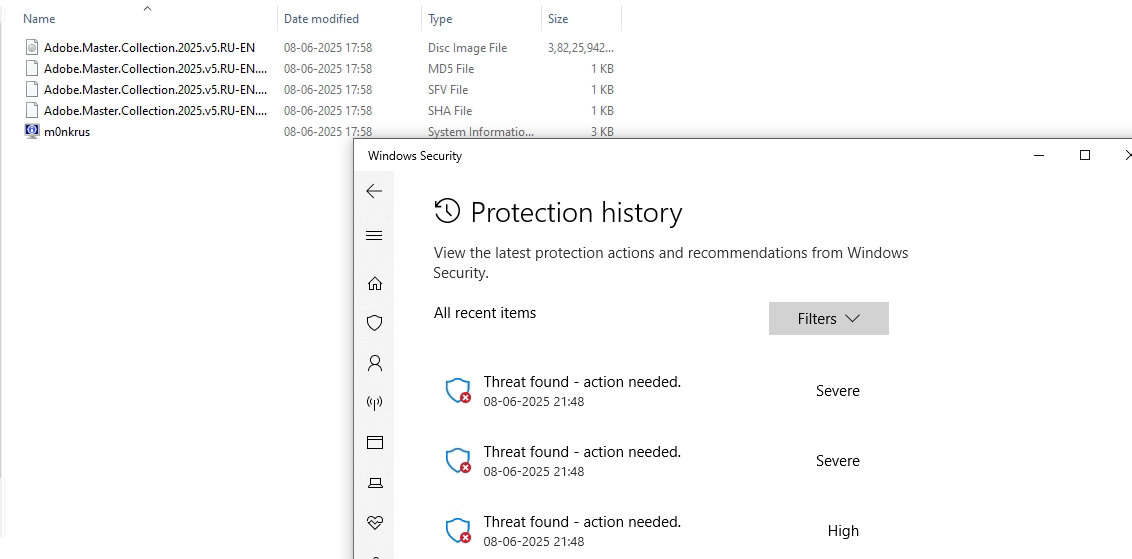Sort files by Size column
1132x559 pixels.
(x=581, y=19)
